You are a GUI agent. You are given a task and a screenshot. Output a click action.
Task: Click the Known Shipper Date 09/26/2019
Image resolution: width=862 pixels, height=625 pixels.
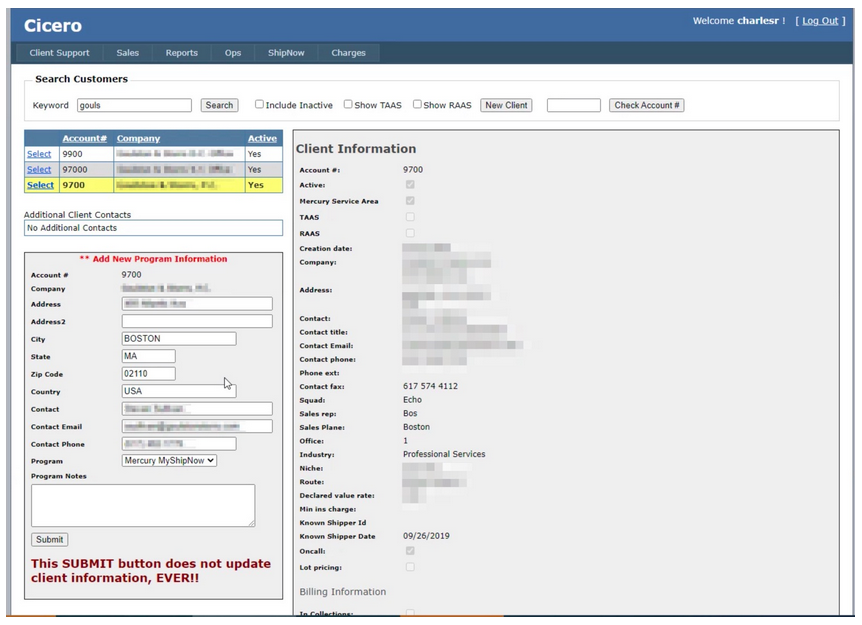tap(426, 536)
